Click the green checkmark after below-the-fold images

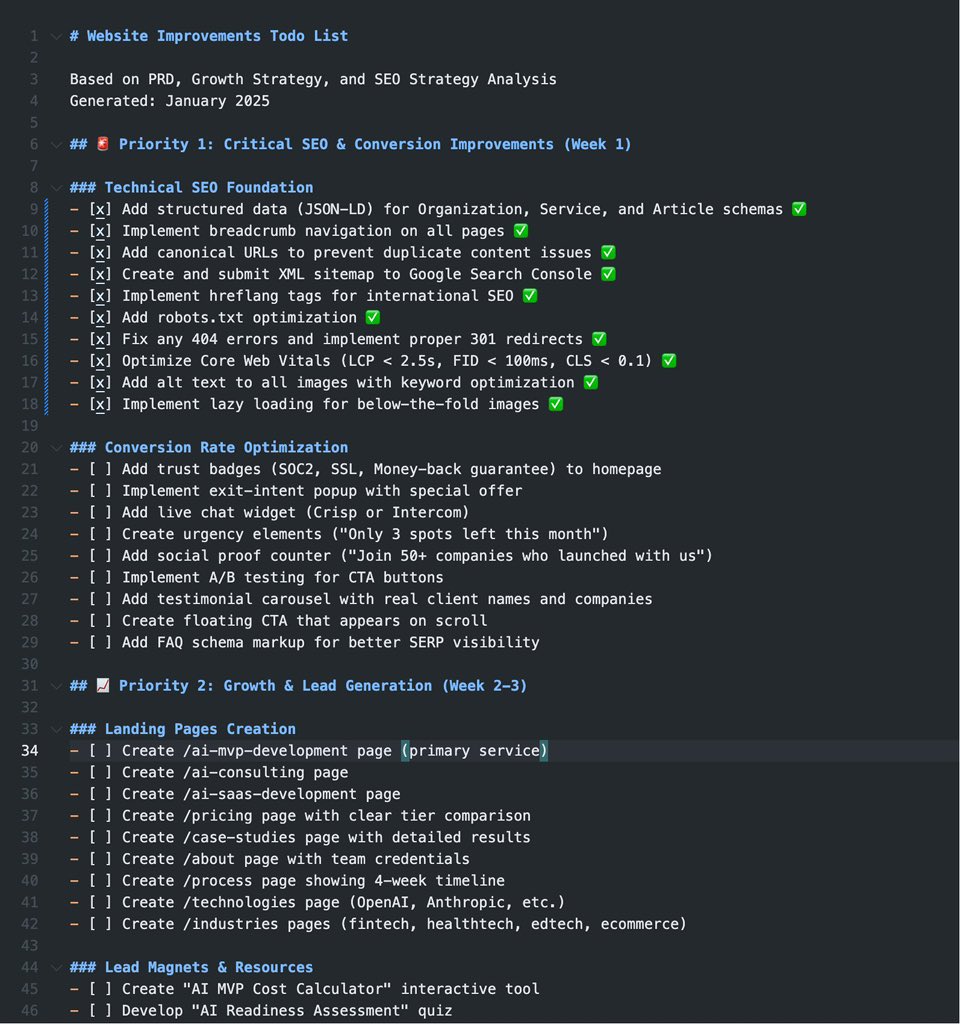pyautogui.click(x=556, y=404)
